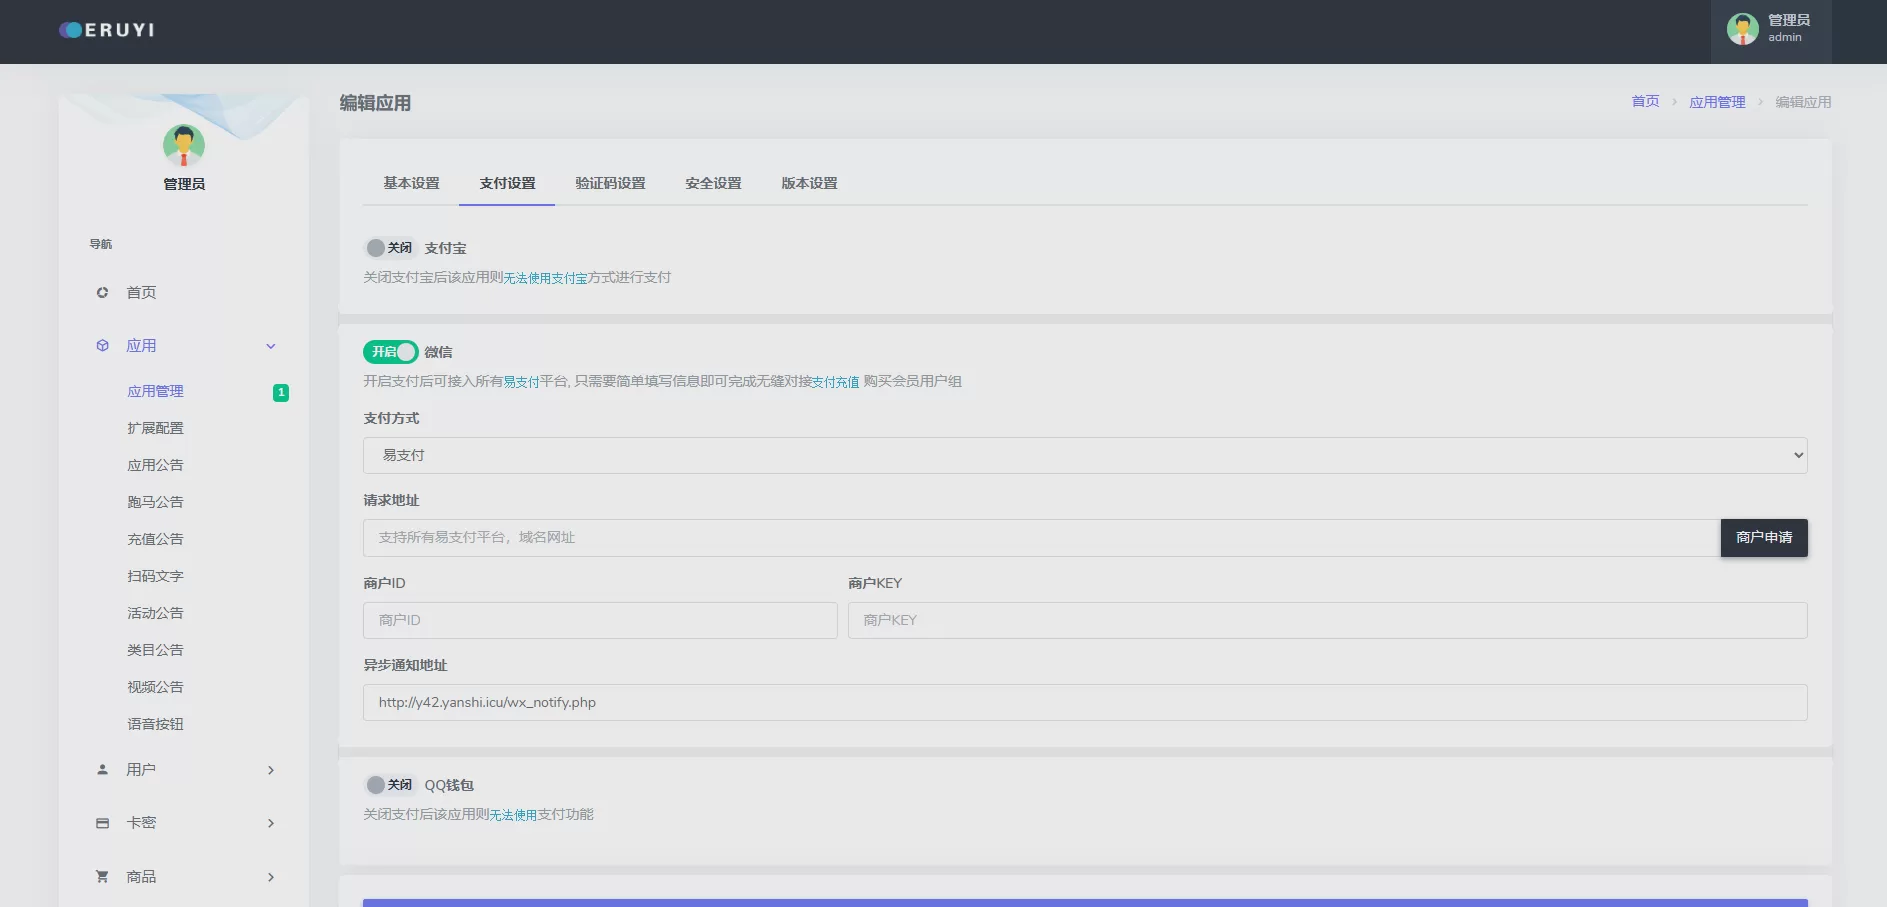The height and width of the screenshot is (907, 1887).
Task: Click the ERUYI logo in header
Action: click(107, 30)
